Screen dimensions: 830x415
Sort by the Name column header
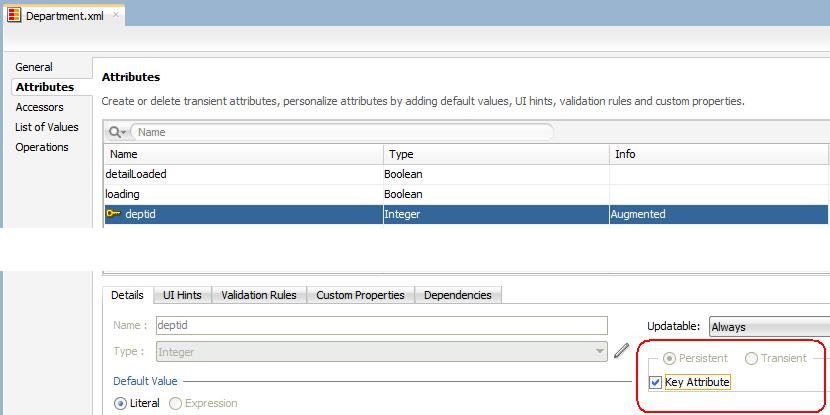click(x=244, y=155)
